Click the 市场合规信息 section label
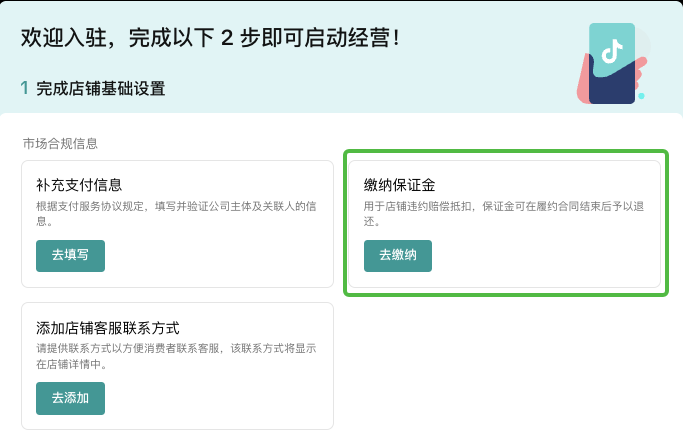The height and width of the screenshot is (438, 683). 60,144
